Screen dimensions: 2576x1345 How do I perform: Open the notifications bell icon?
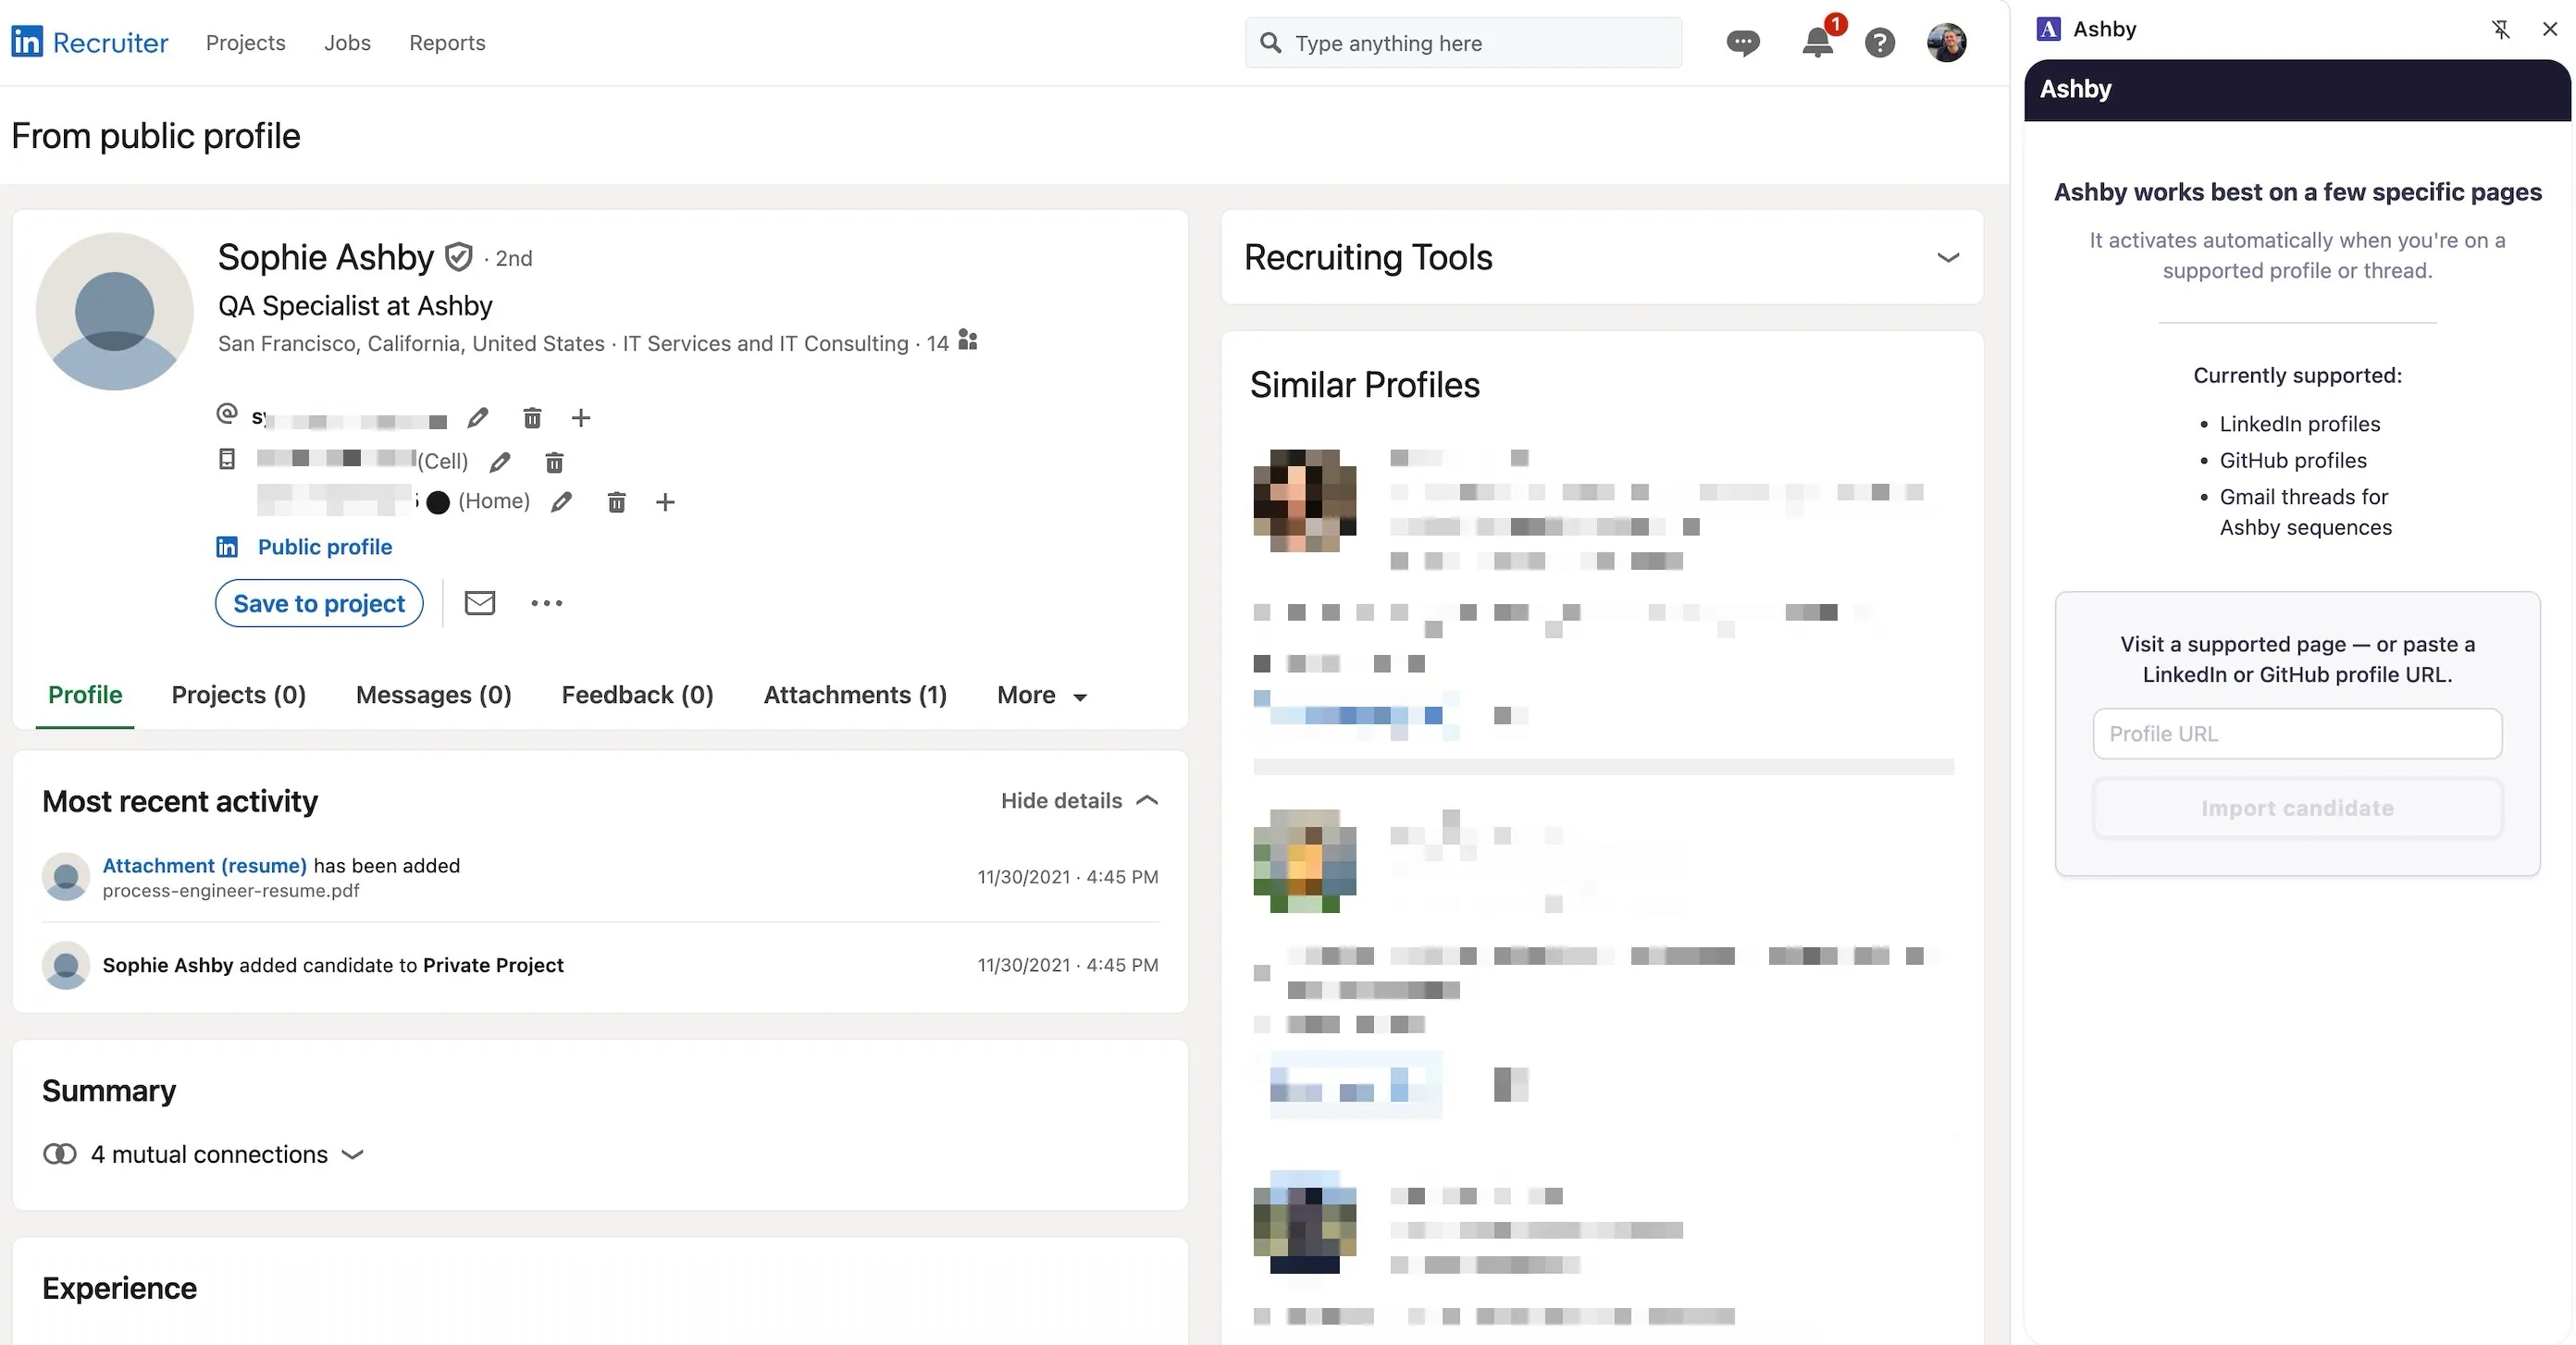[x=1817, y=43]
